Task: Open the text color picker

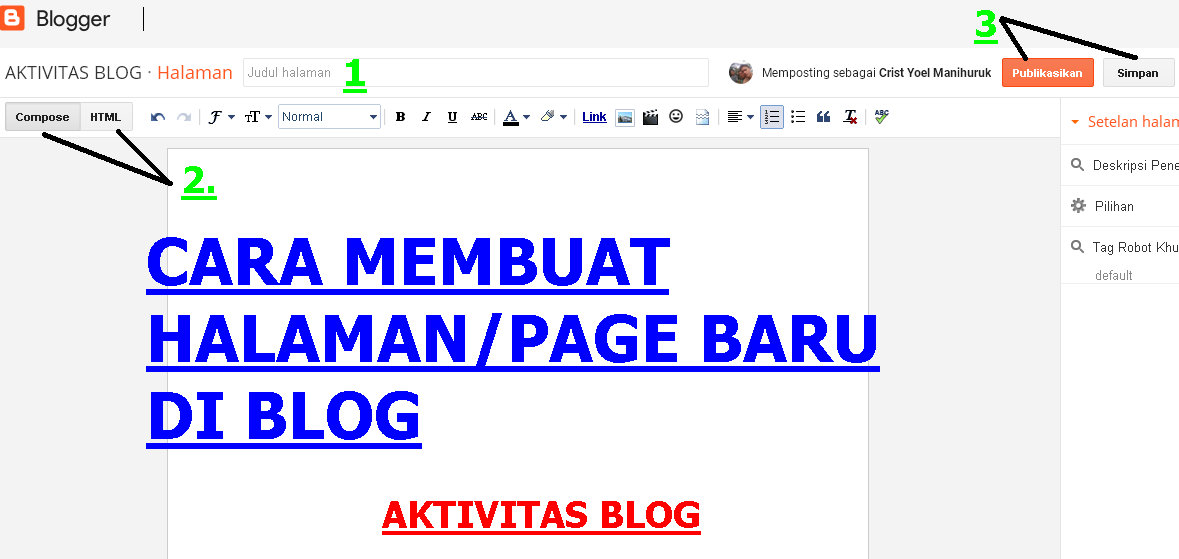Action: point(516,117)
